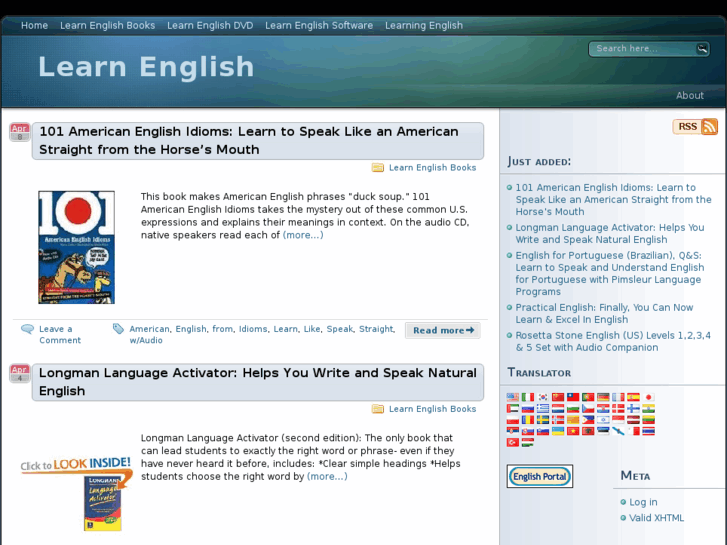This screenshot has height=545, width=727.
Task: Choose the Spanish flag in Translator
Action: coord(633,397)
